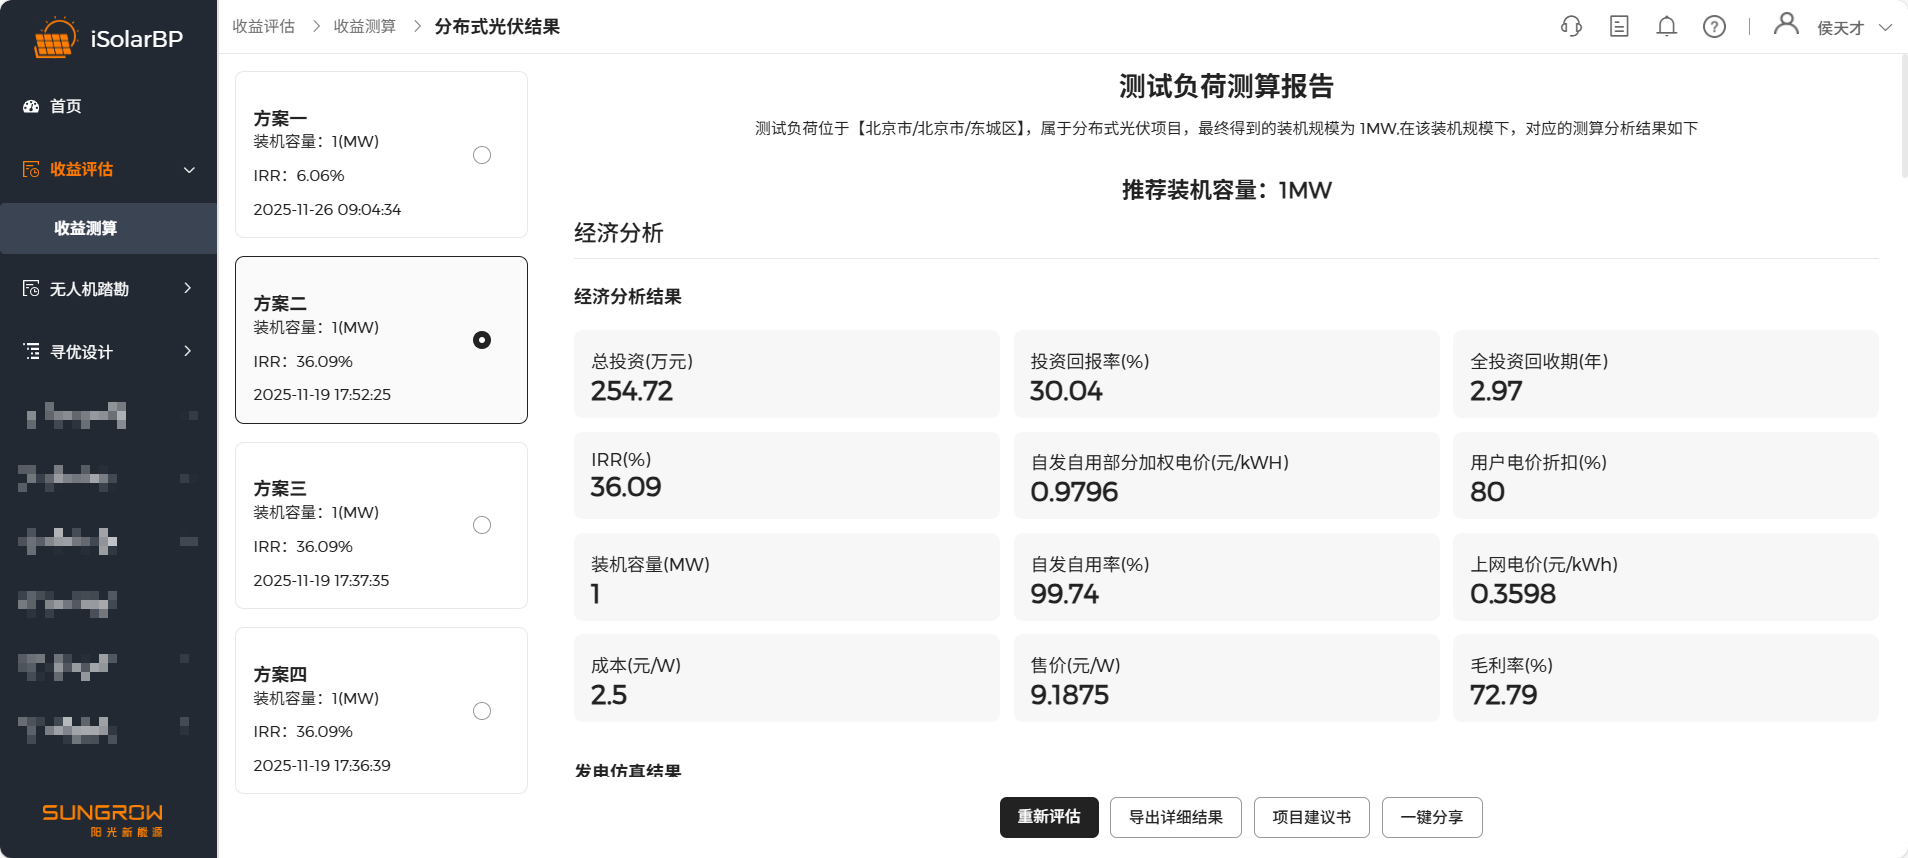Image resolution: width=1908 pixels, height=858 pixels.
Task: Click the user profile avatar icon
Action: pos(1786,24)
